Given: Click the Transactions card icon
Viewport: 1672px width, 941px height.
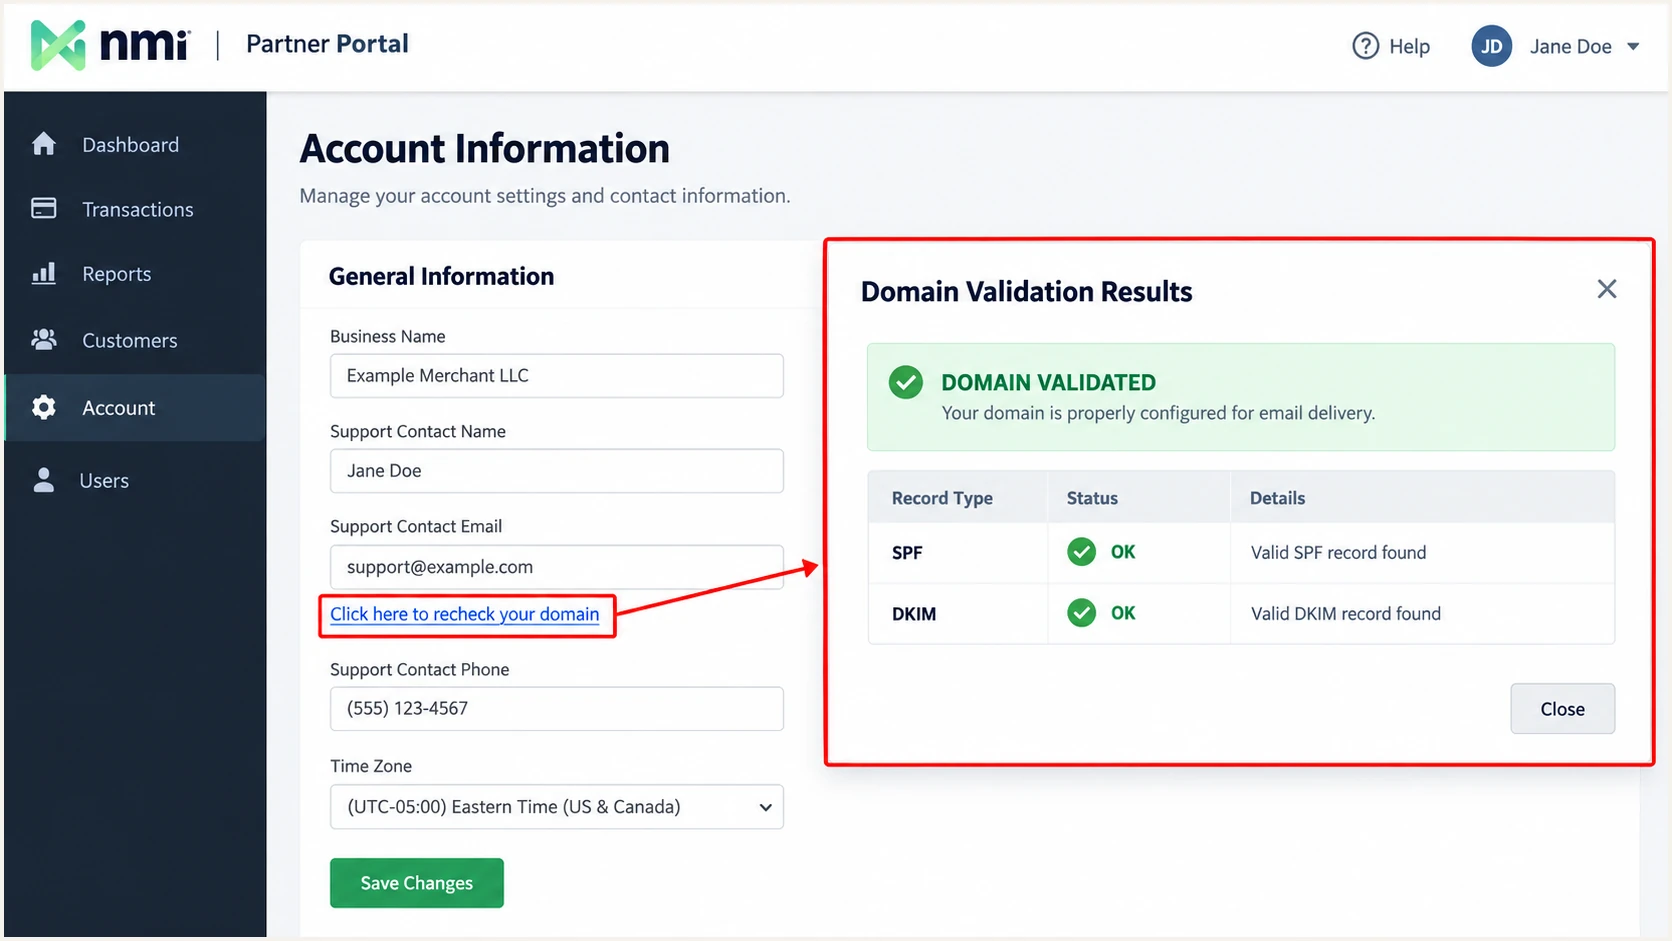Looking at the screenshot, I should click(x=44, y=208).
